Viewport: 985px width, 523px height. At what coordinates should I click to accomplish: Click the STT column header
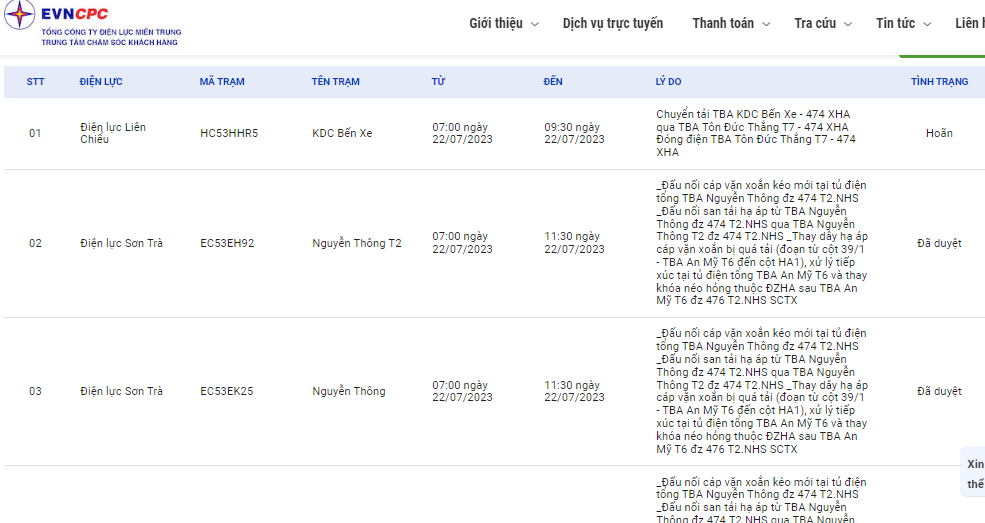(35, 82)
